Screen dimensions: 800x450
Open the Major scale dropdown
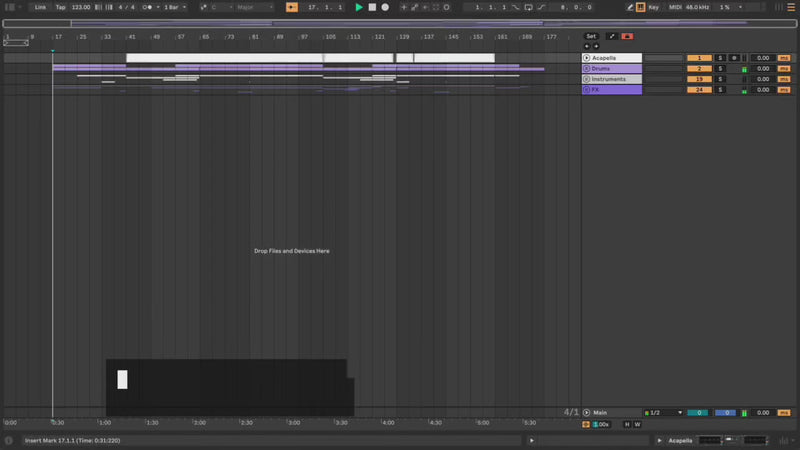pos(252,7)
